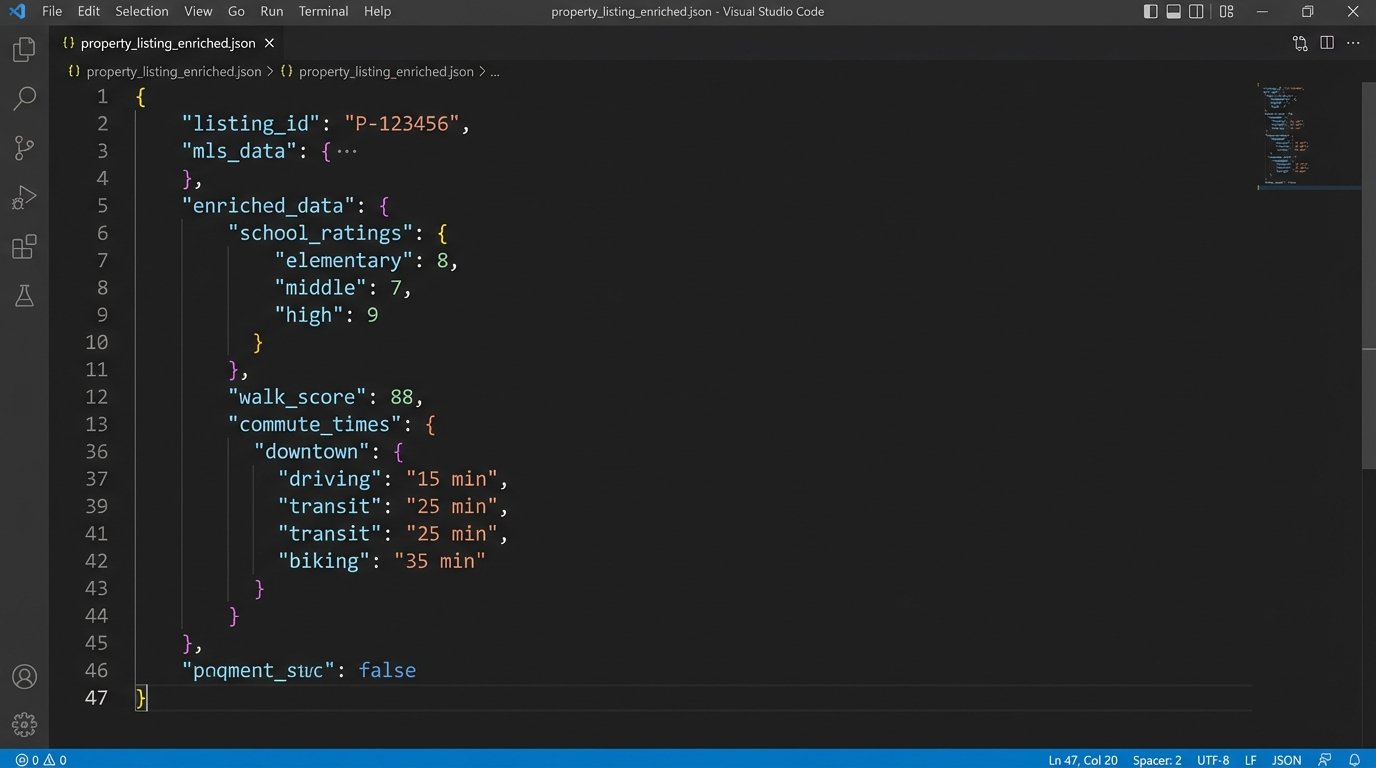Open the Terminal menu
This screenshot has width=1376, height=768.
[323, 11]
